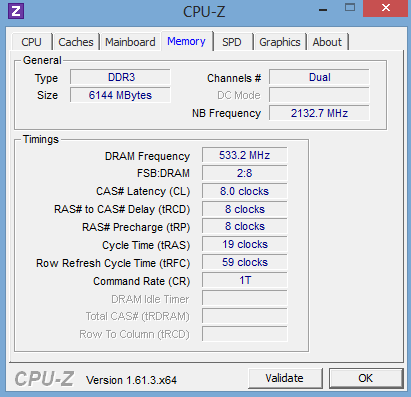
Task: Click the Dual channels field
Action: pos(319,77)
